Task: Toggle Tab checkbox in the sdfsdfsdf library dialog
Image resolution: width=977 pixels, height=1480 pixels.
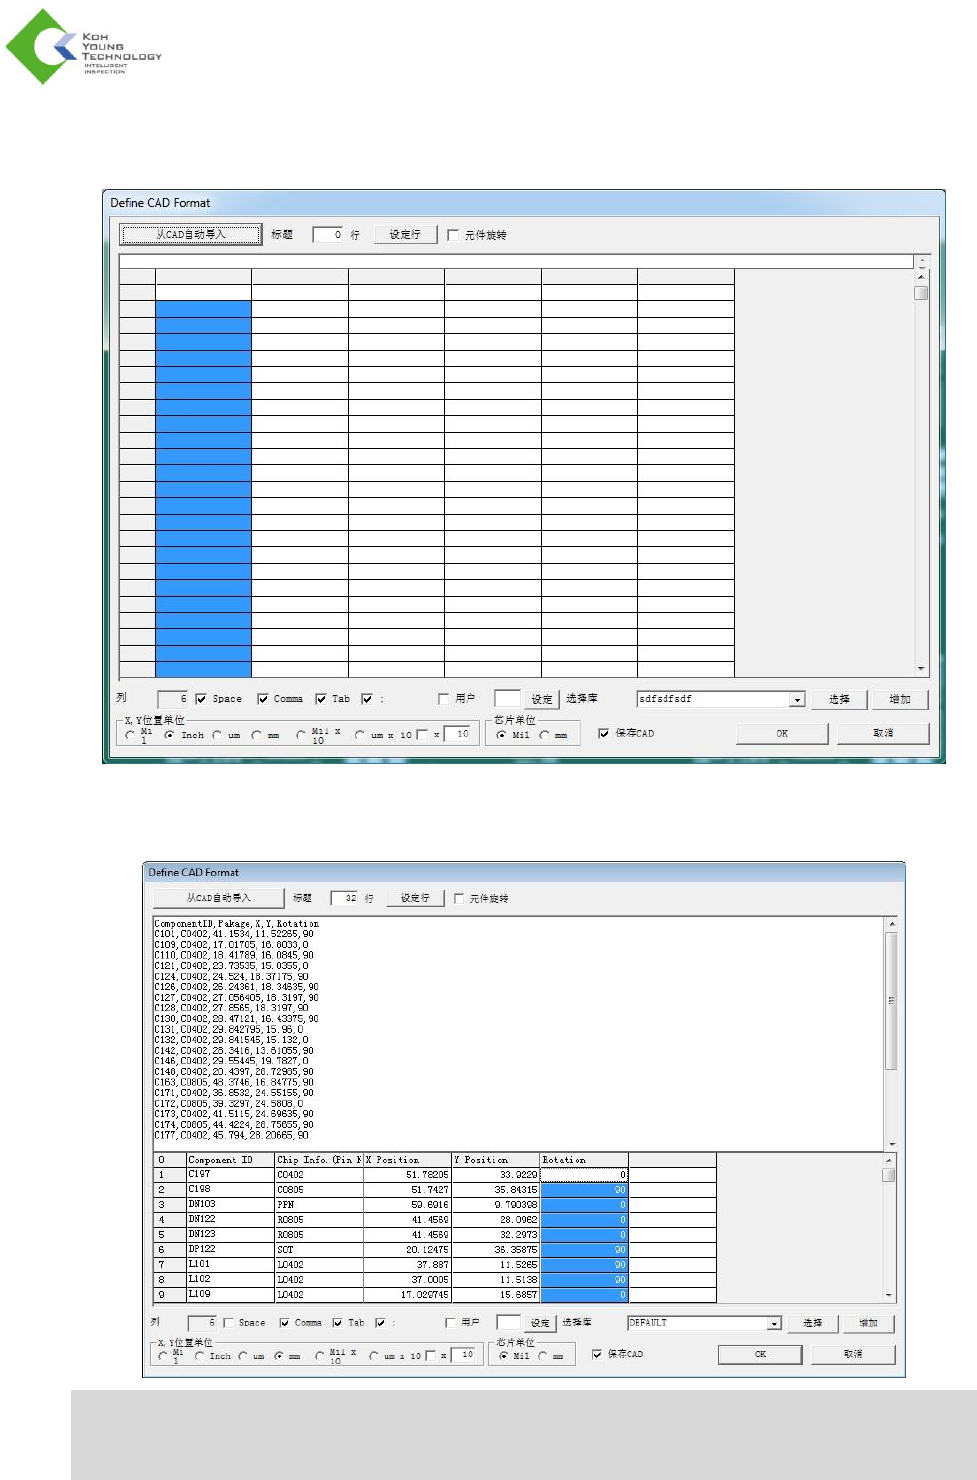Action: [321, 699]
